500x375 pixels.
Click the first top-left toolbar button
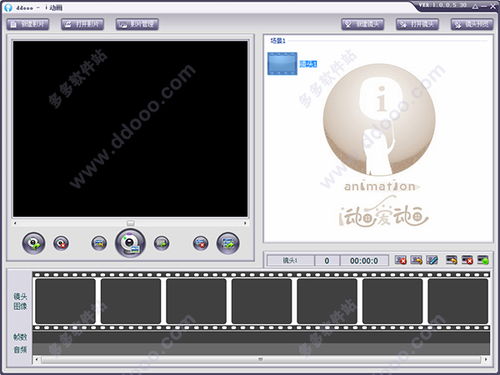(x=28, y=24)
